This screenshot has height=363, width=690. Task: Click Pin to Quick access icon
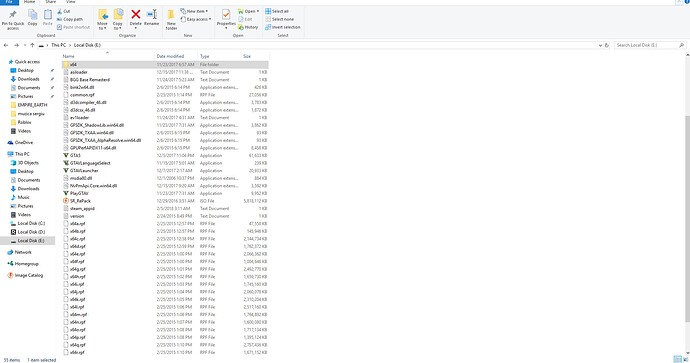13,20
